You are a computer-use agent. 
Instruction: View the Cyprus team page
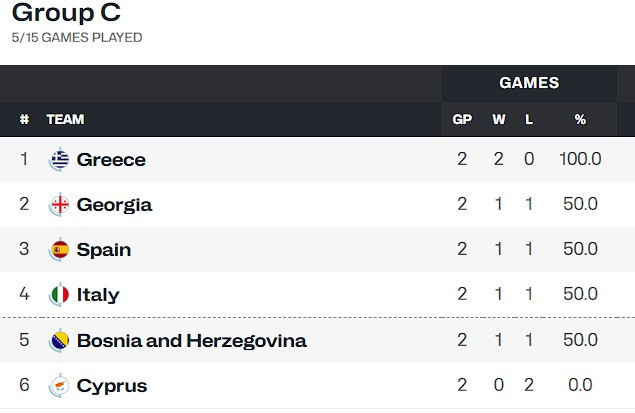click(112, 386)
